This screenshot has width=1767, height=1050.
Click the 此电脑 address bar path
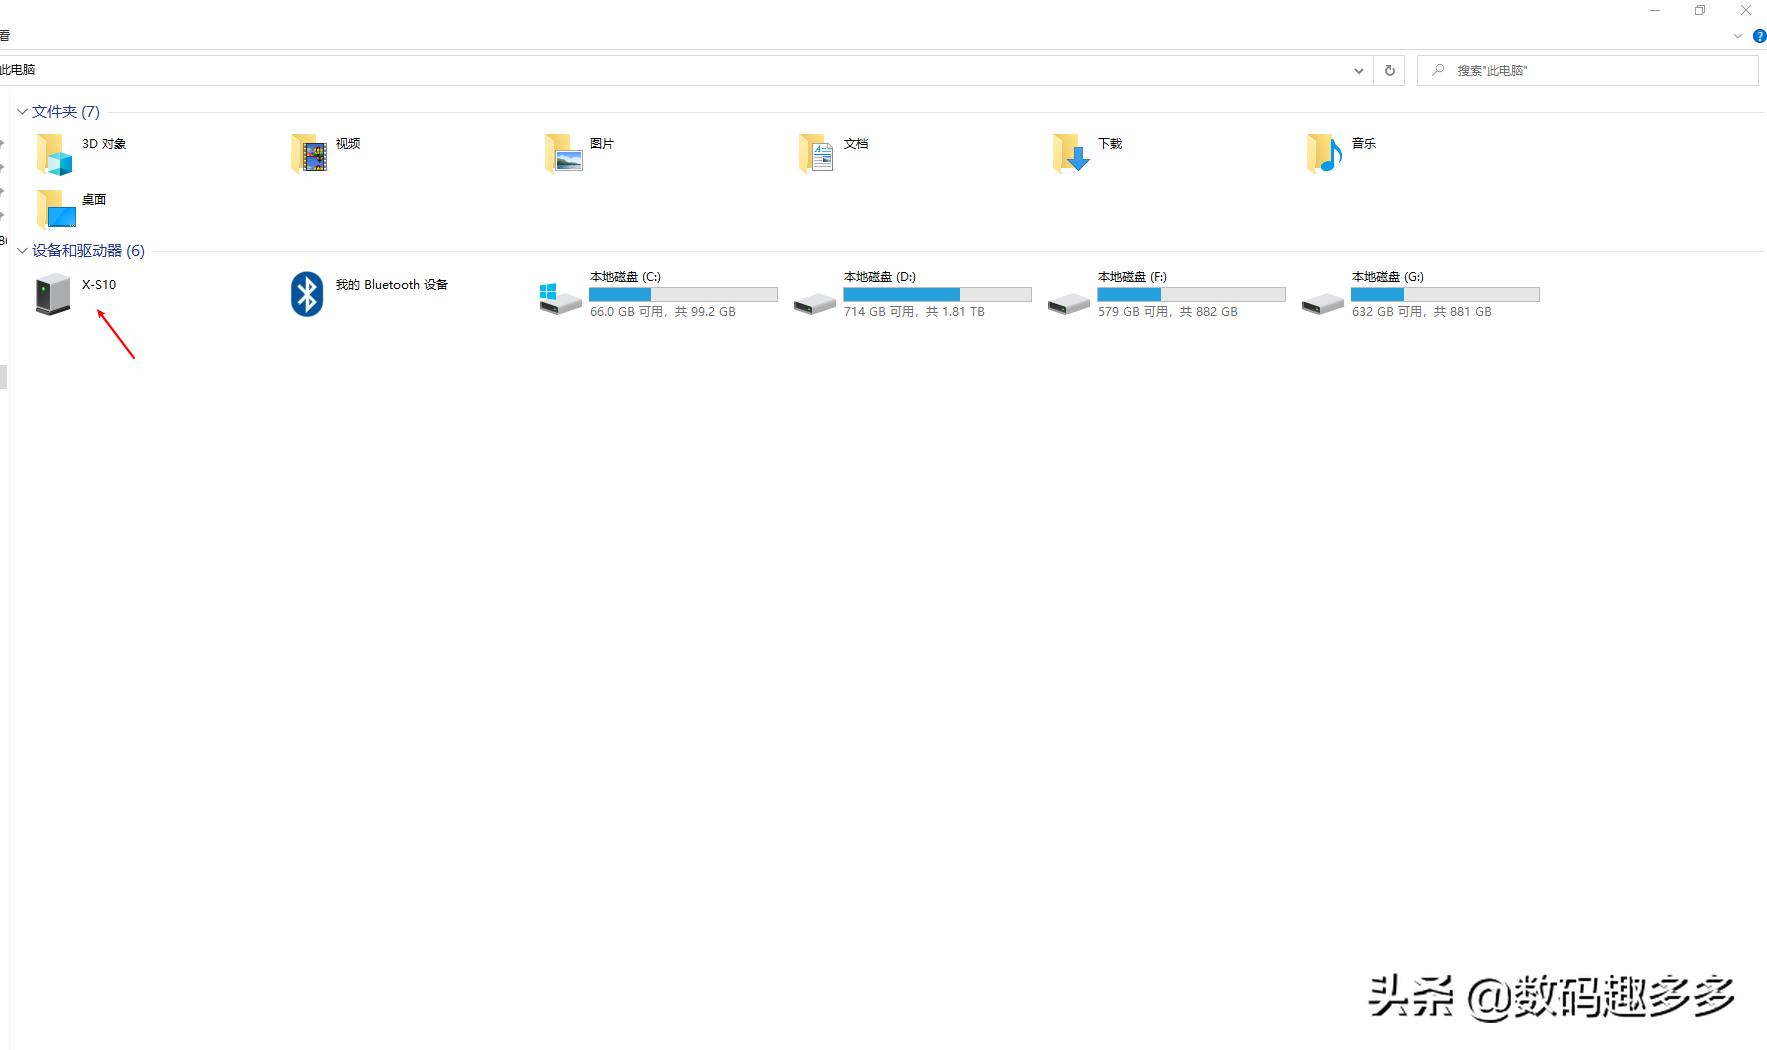coord(18,70)
